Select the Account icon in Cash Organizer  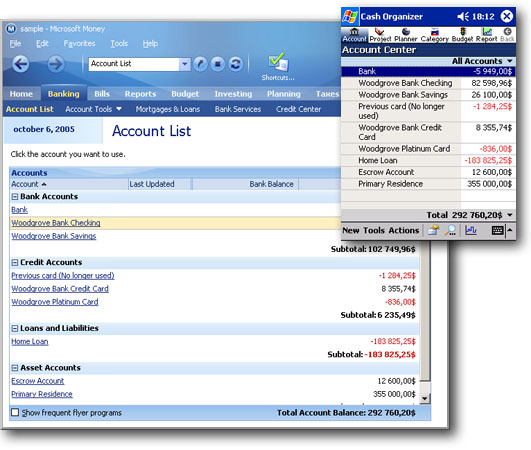coord(354,35)
